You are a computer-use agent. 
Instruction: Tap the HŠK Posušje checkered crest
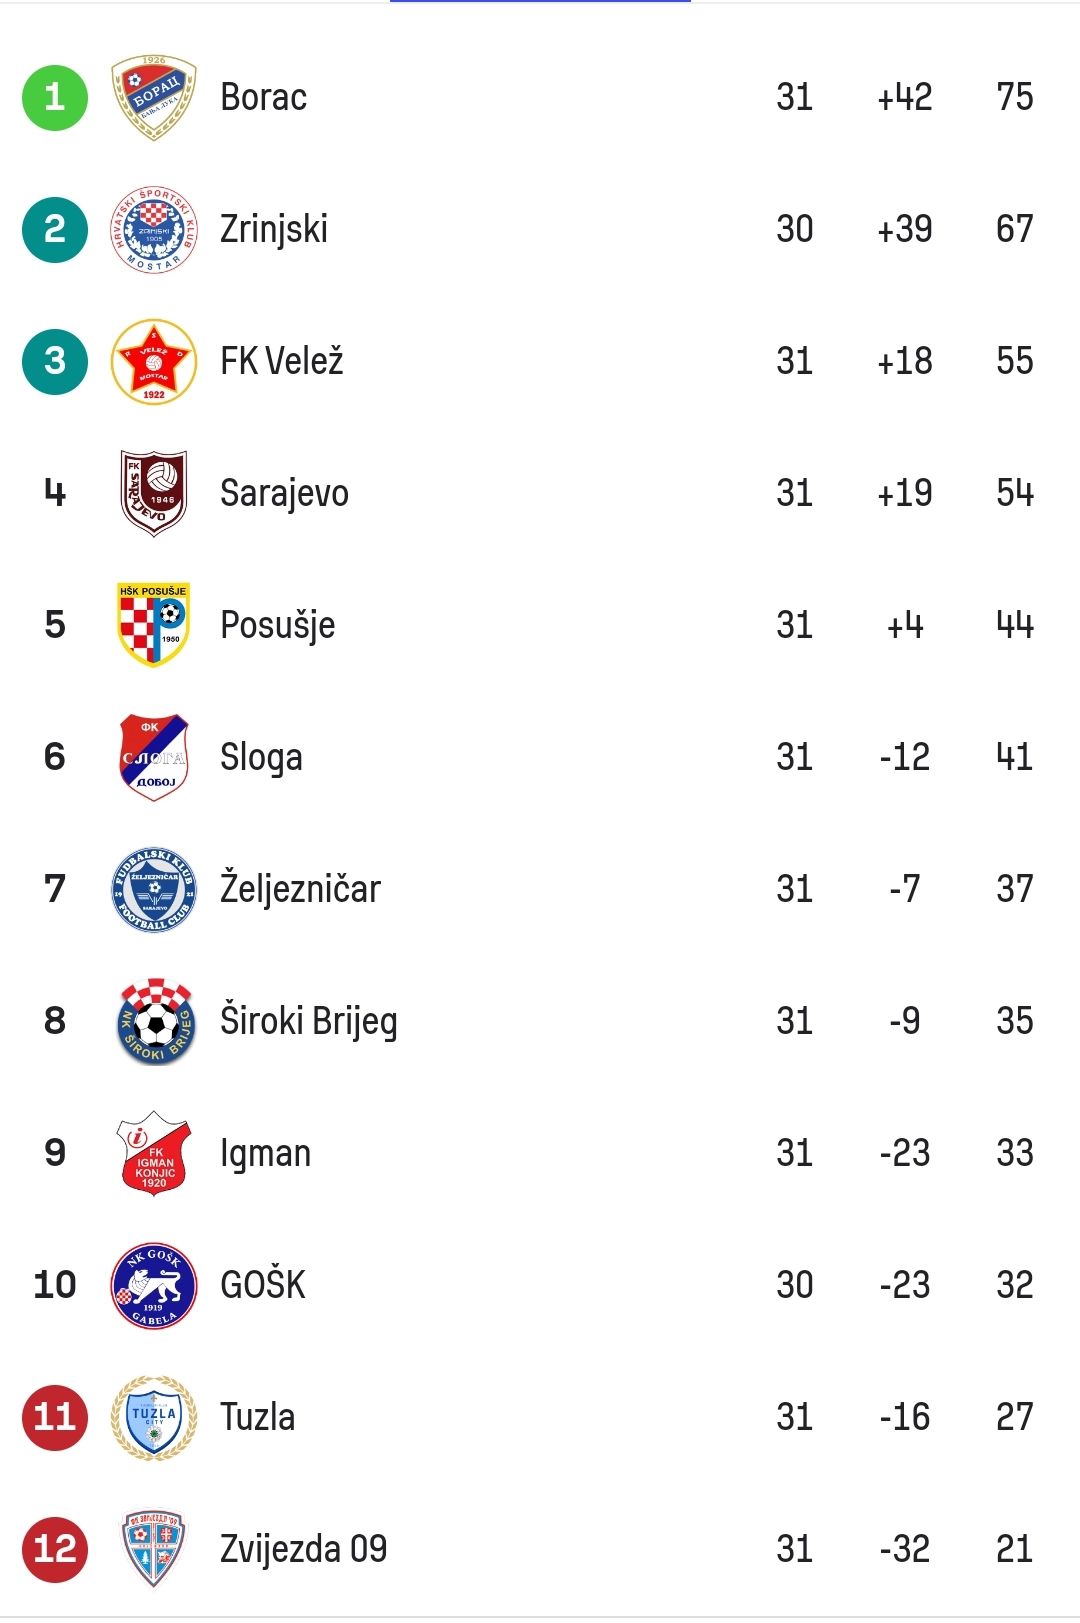(x=154, y=625)
